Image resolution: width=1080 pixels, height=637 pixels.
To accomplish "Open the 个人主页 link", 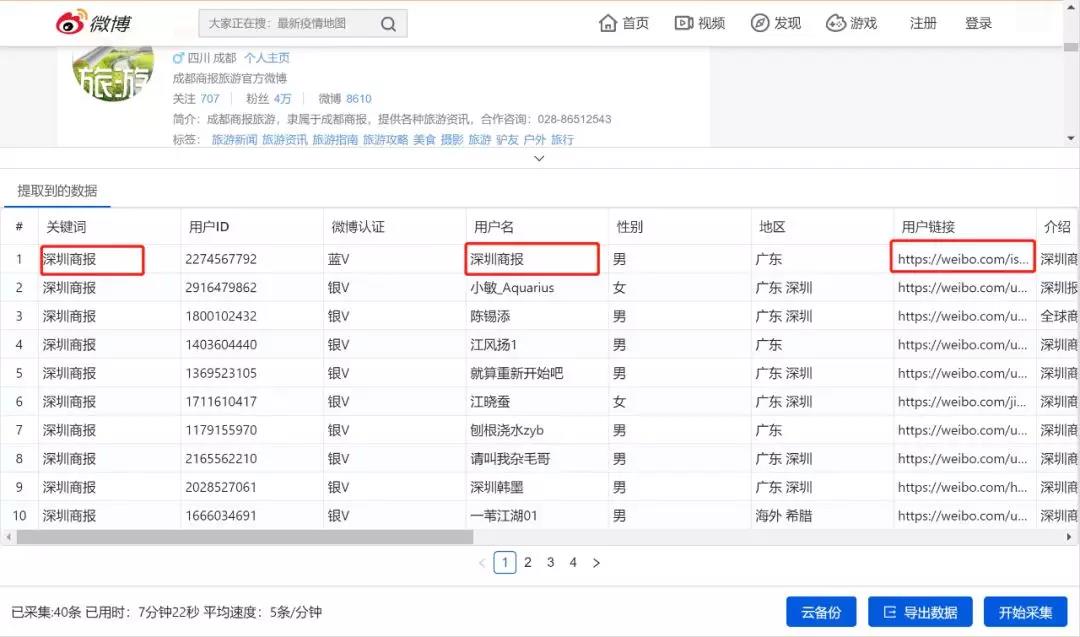I will pyautogui.click(x=267, y=58).
